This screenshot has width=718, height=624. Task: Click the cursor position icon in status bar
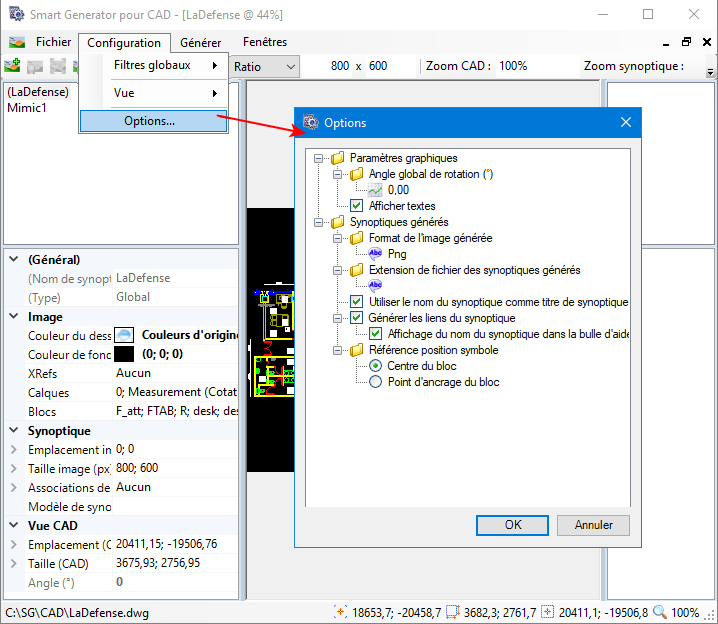coord(340,612)
